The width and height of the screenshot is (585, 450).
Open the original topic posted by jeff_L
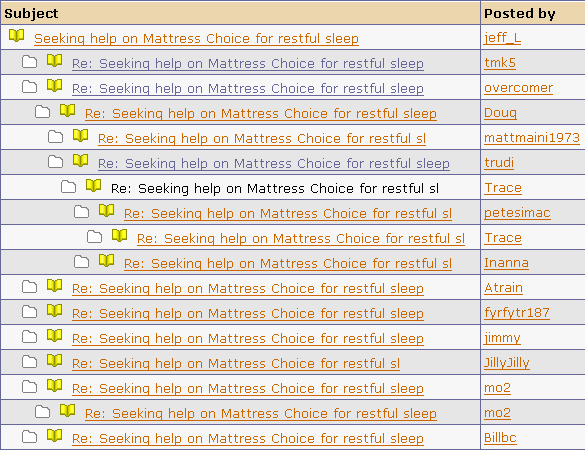click(x=196, y=39)
